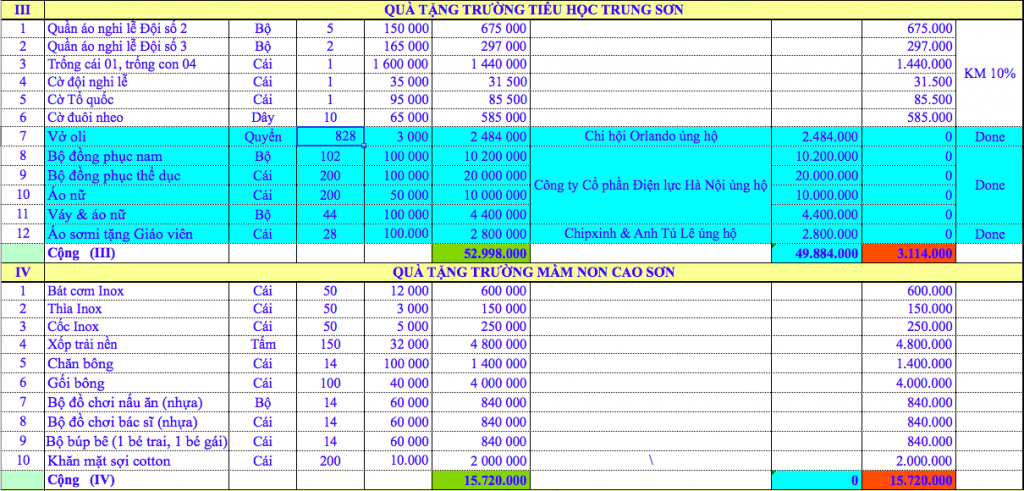1024x491 pixels.
Task: Select the green total cell 52.998.000
Action: tap(481, 253)
